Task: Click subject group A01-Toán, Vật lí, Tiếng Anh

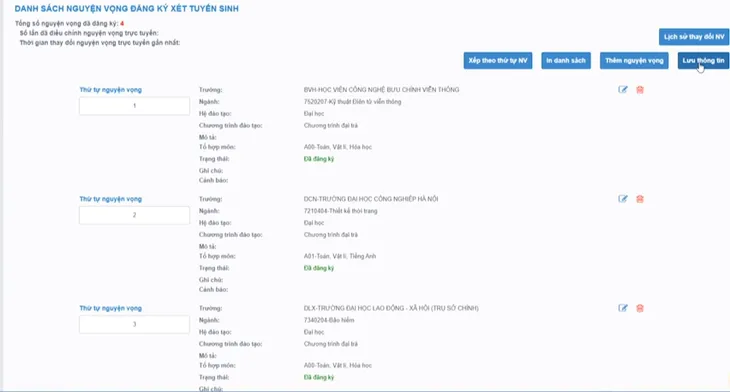Action: [x=339, y=256]
